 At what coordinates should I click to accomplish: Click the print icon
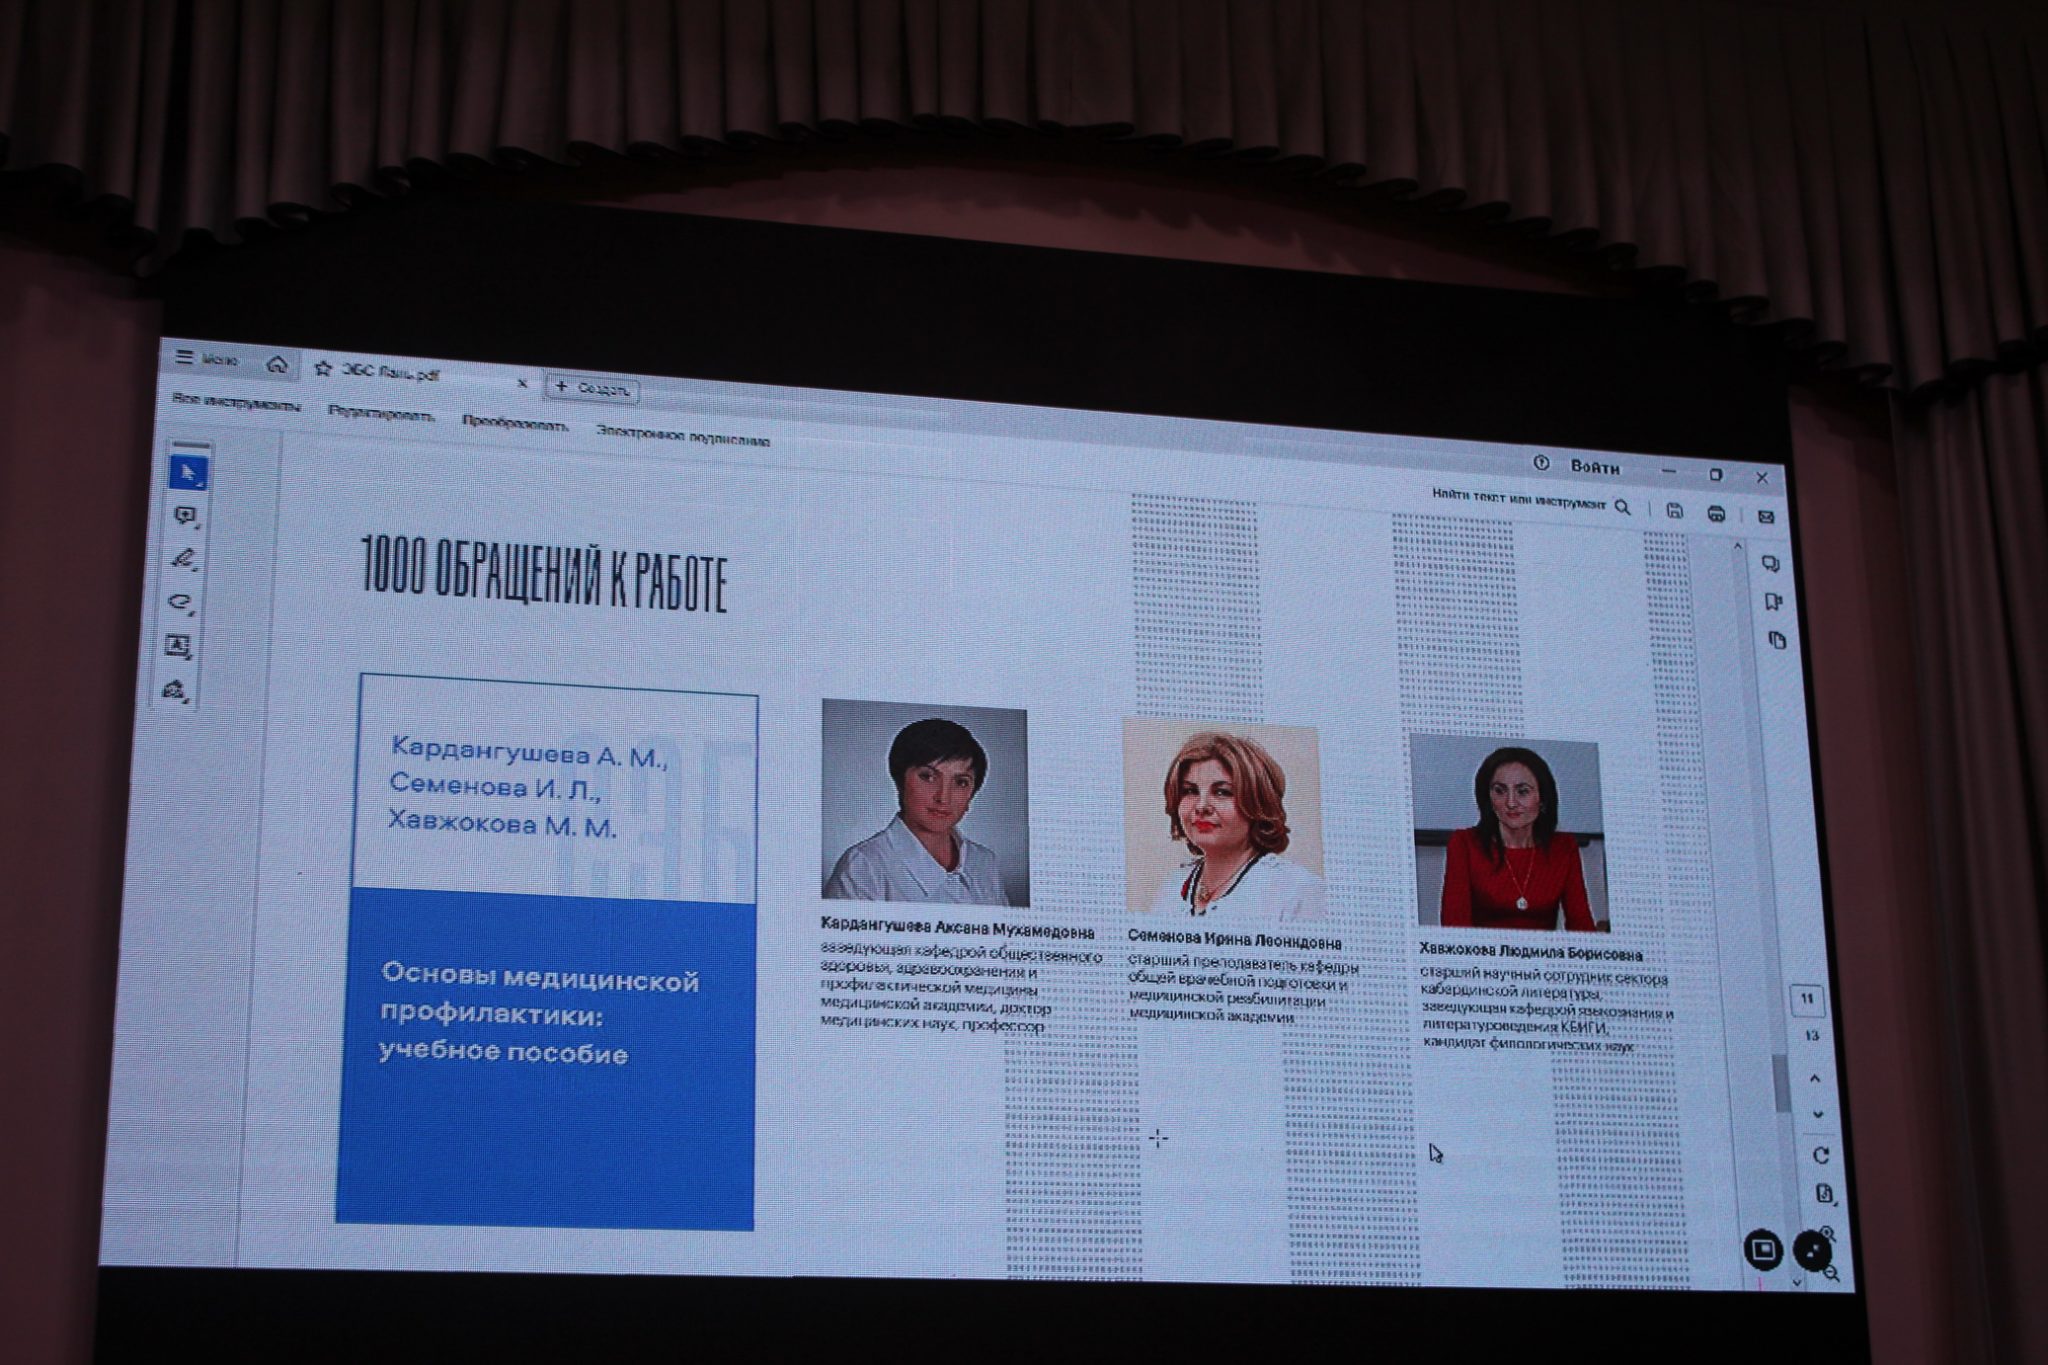click(1716, 514)
